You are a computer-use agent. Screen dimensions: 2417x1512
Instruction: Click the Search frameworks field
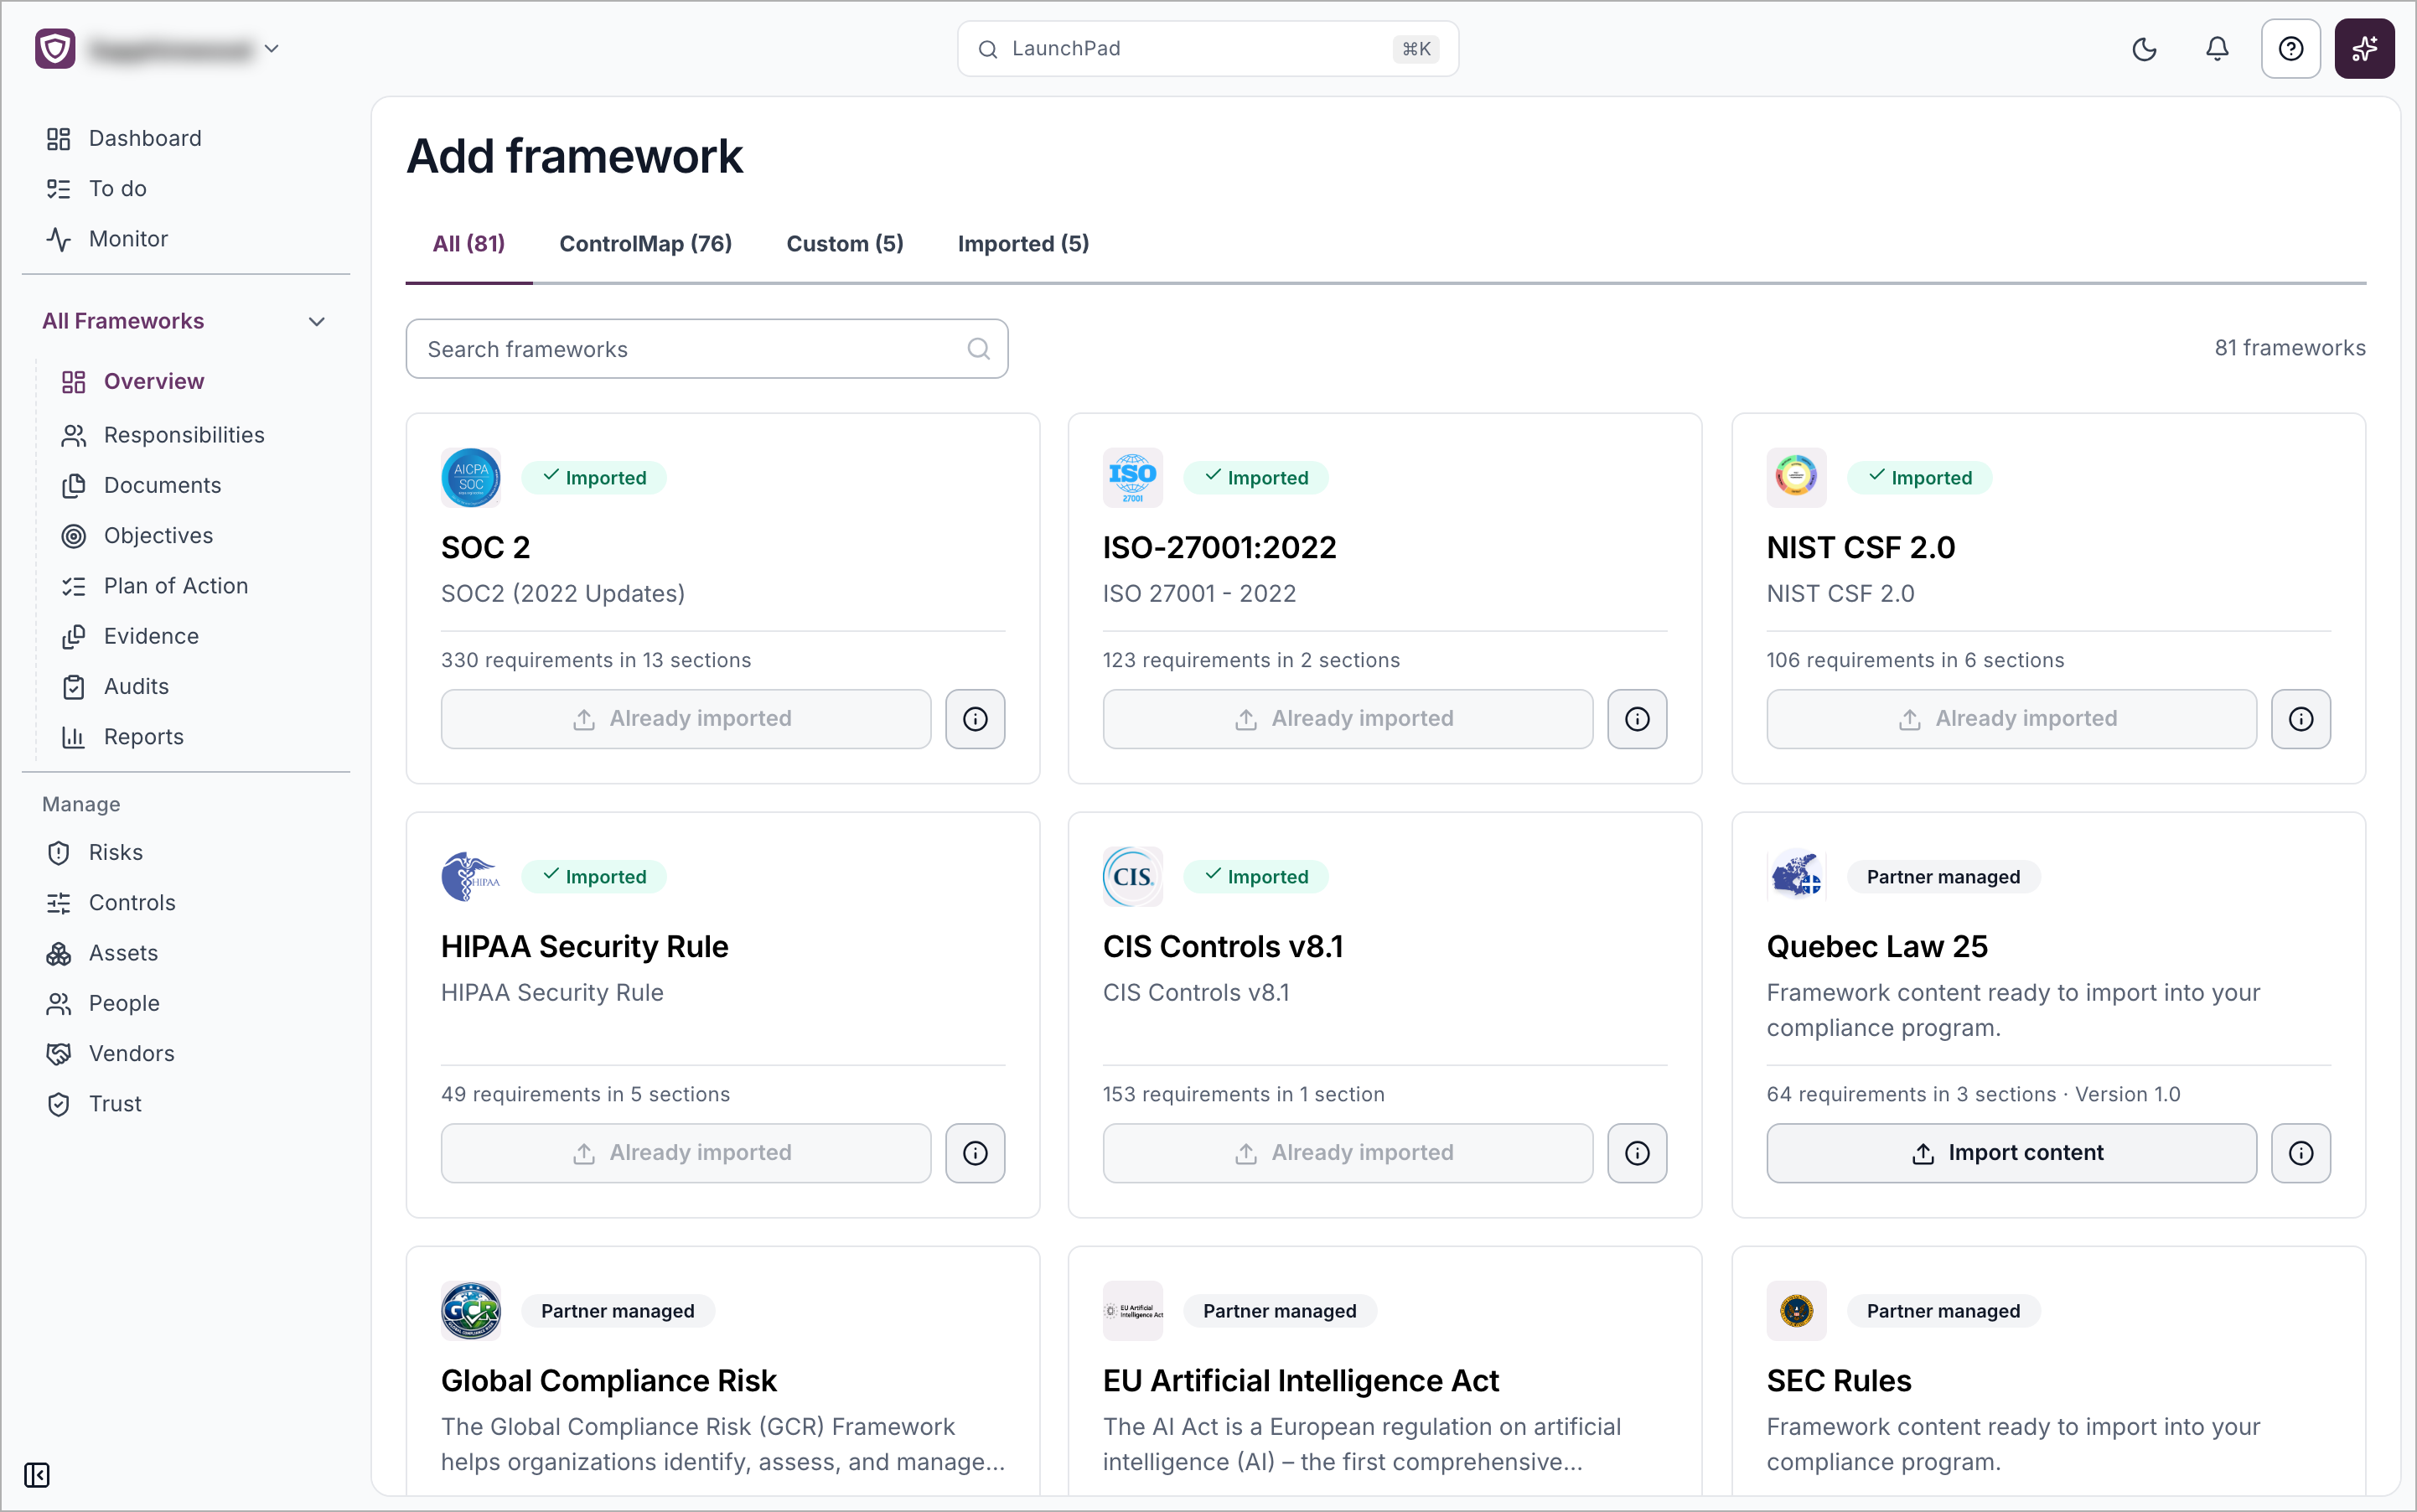(707, 349)
